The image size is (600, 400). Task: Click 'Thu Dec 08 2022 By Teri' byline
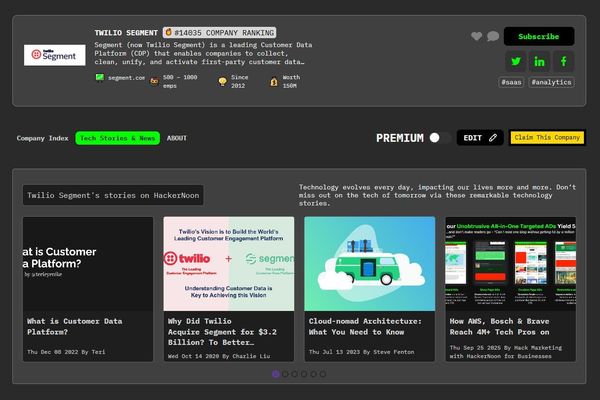(66, 352)
